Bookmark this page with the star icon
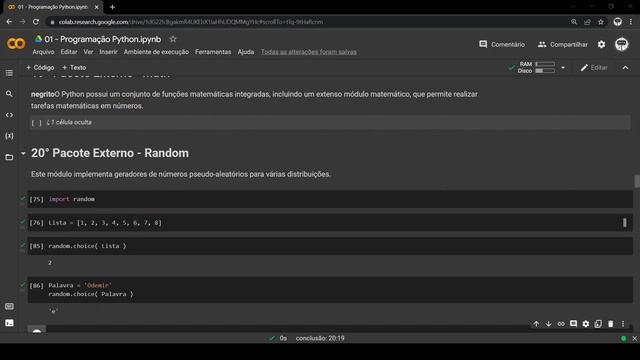The width and height of the screenshot is (640, 360). pyautogui.click(x=601, y=22)
